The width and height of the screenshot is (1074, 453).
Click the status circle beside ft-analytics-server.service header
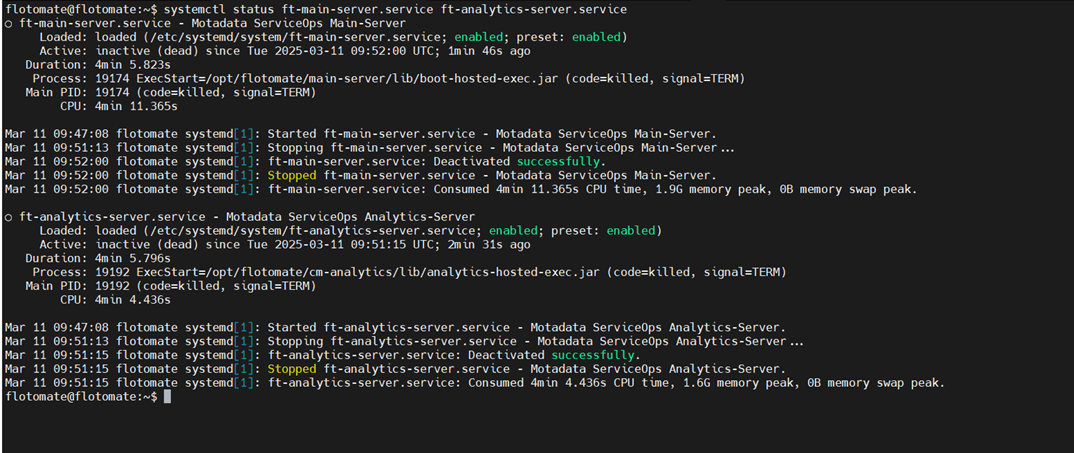point(9,217)
